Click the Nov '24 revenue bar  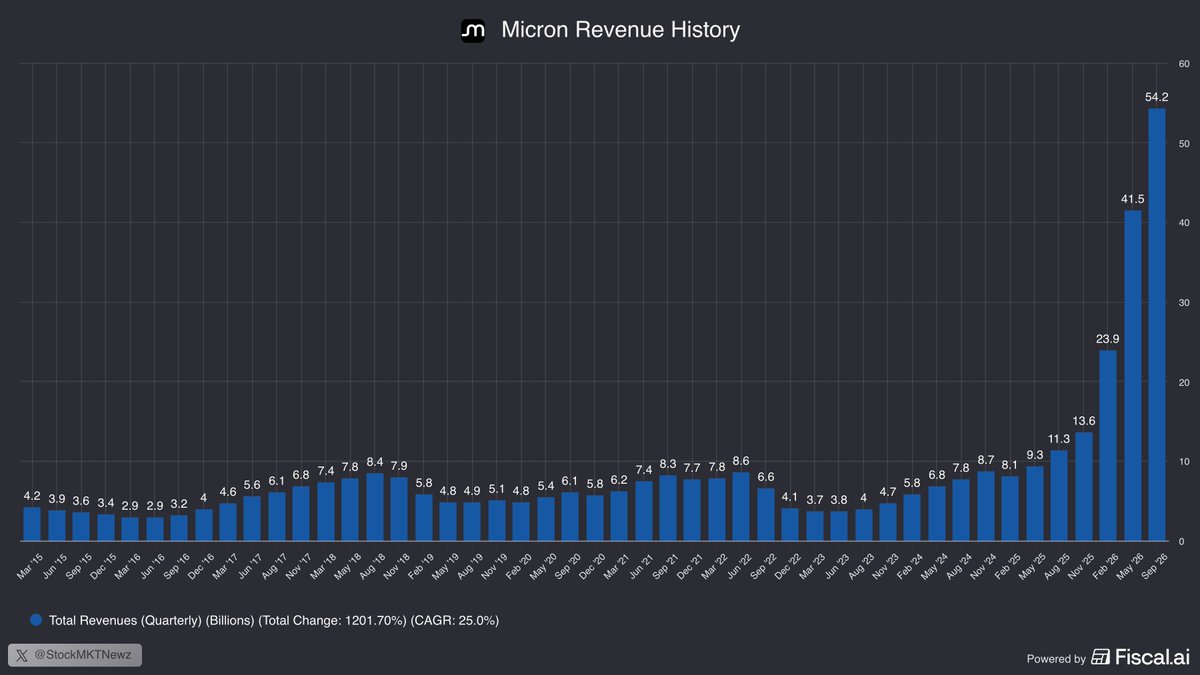tap(986, 506)
